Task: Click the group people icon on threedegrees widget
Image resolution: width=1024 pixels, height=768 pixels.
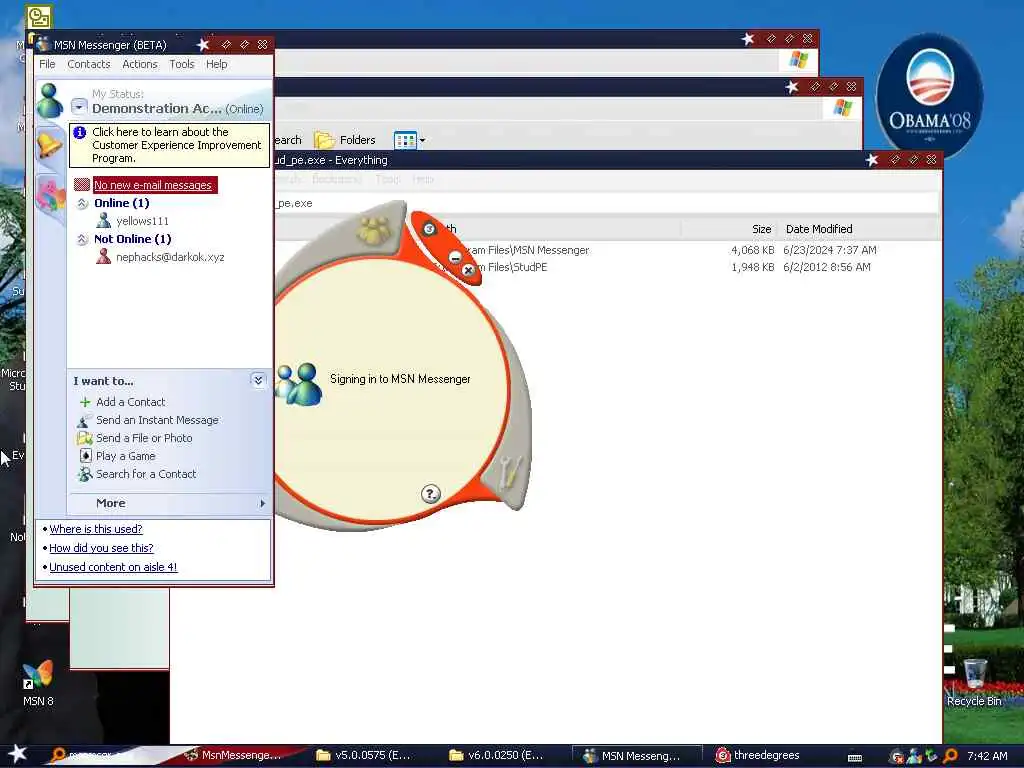Action: point(374,229)
